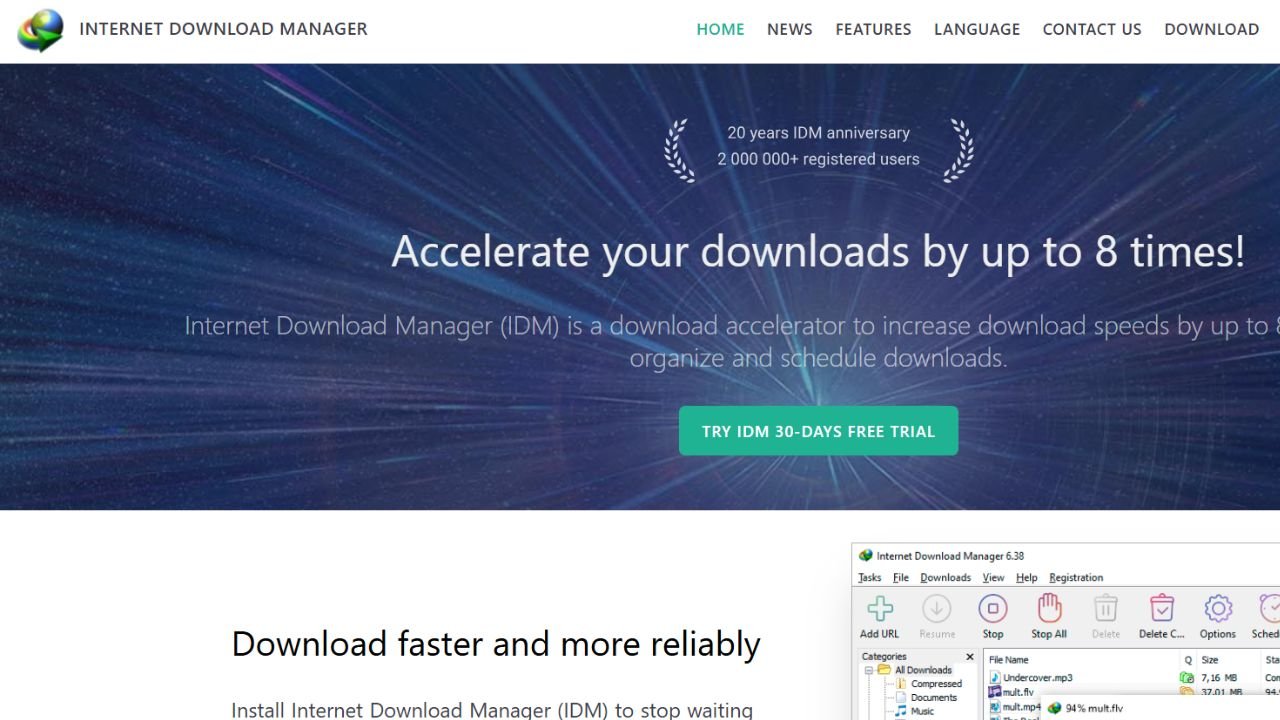Click the Q column header
Viewport: 1280px width, 720px height.
[1188, 660]
